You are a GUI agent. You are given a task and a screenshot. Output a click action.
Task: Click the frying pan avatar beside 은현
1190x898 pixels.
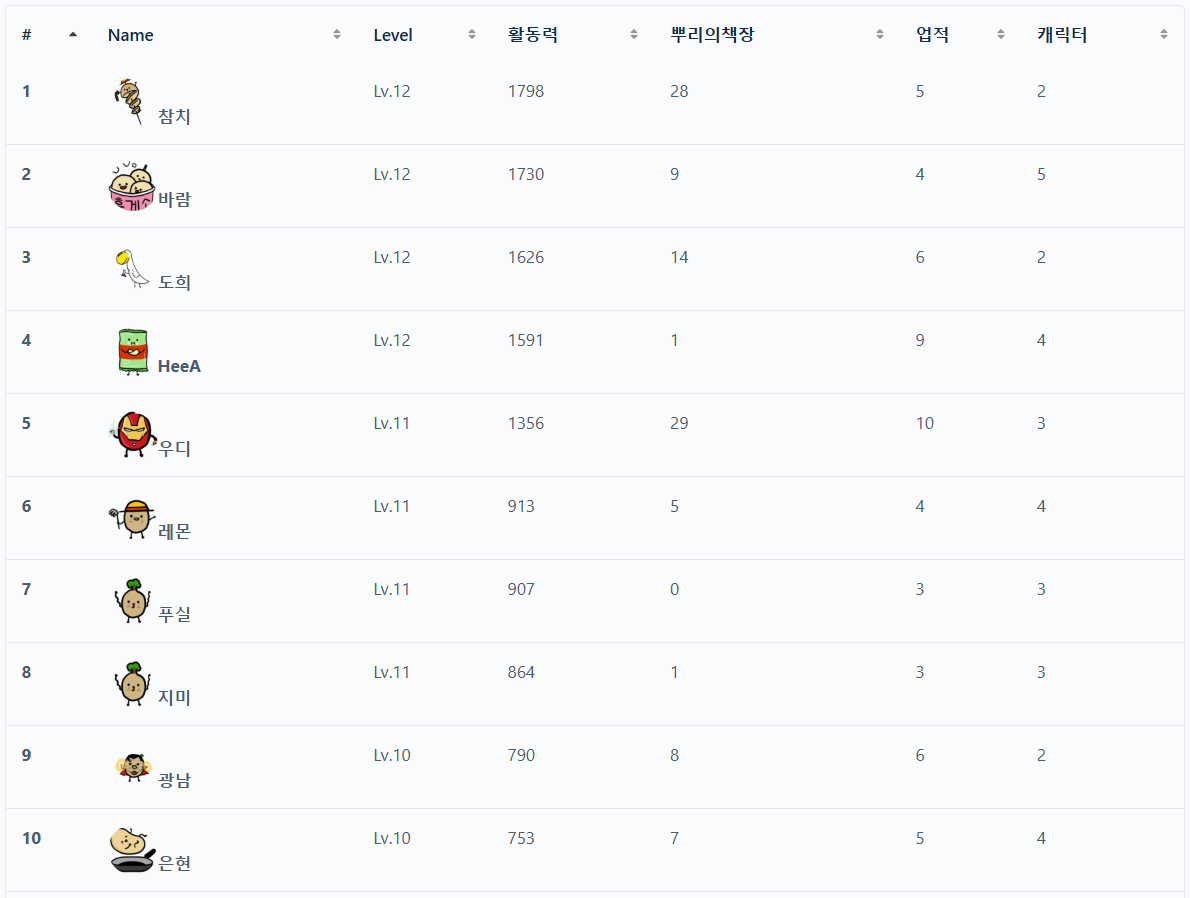click(132, 850)
